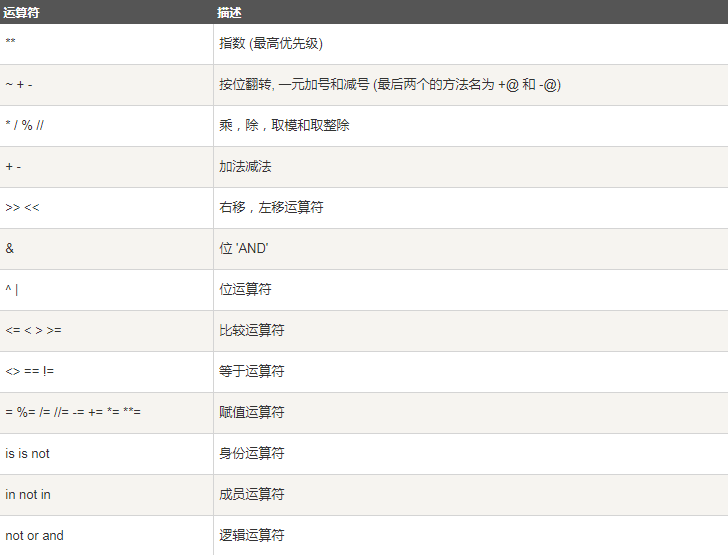Click the 成员运算符 description cell
728x555 pixels.
[x=251, y=495]
